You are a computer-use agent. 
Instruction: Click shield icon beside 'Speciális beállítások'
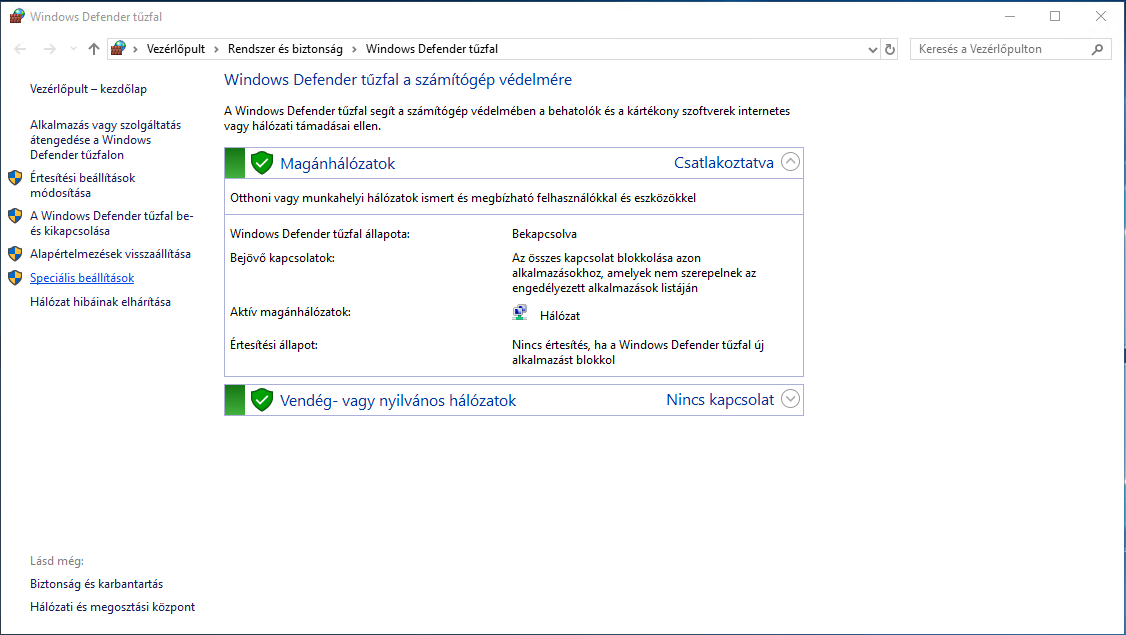[15, 278]
